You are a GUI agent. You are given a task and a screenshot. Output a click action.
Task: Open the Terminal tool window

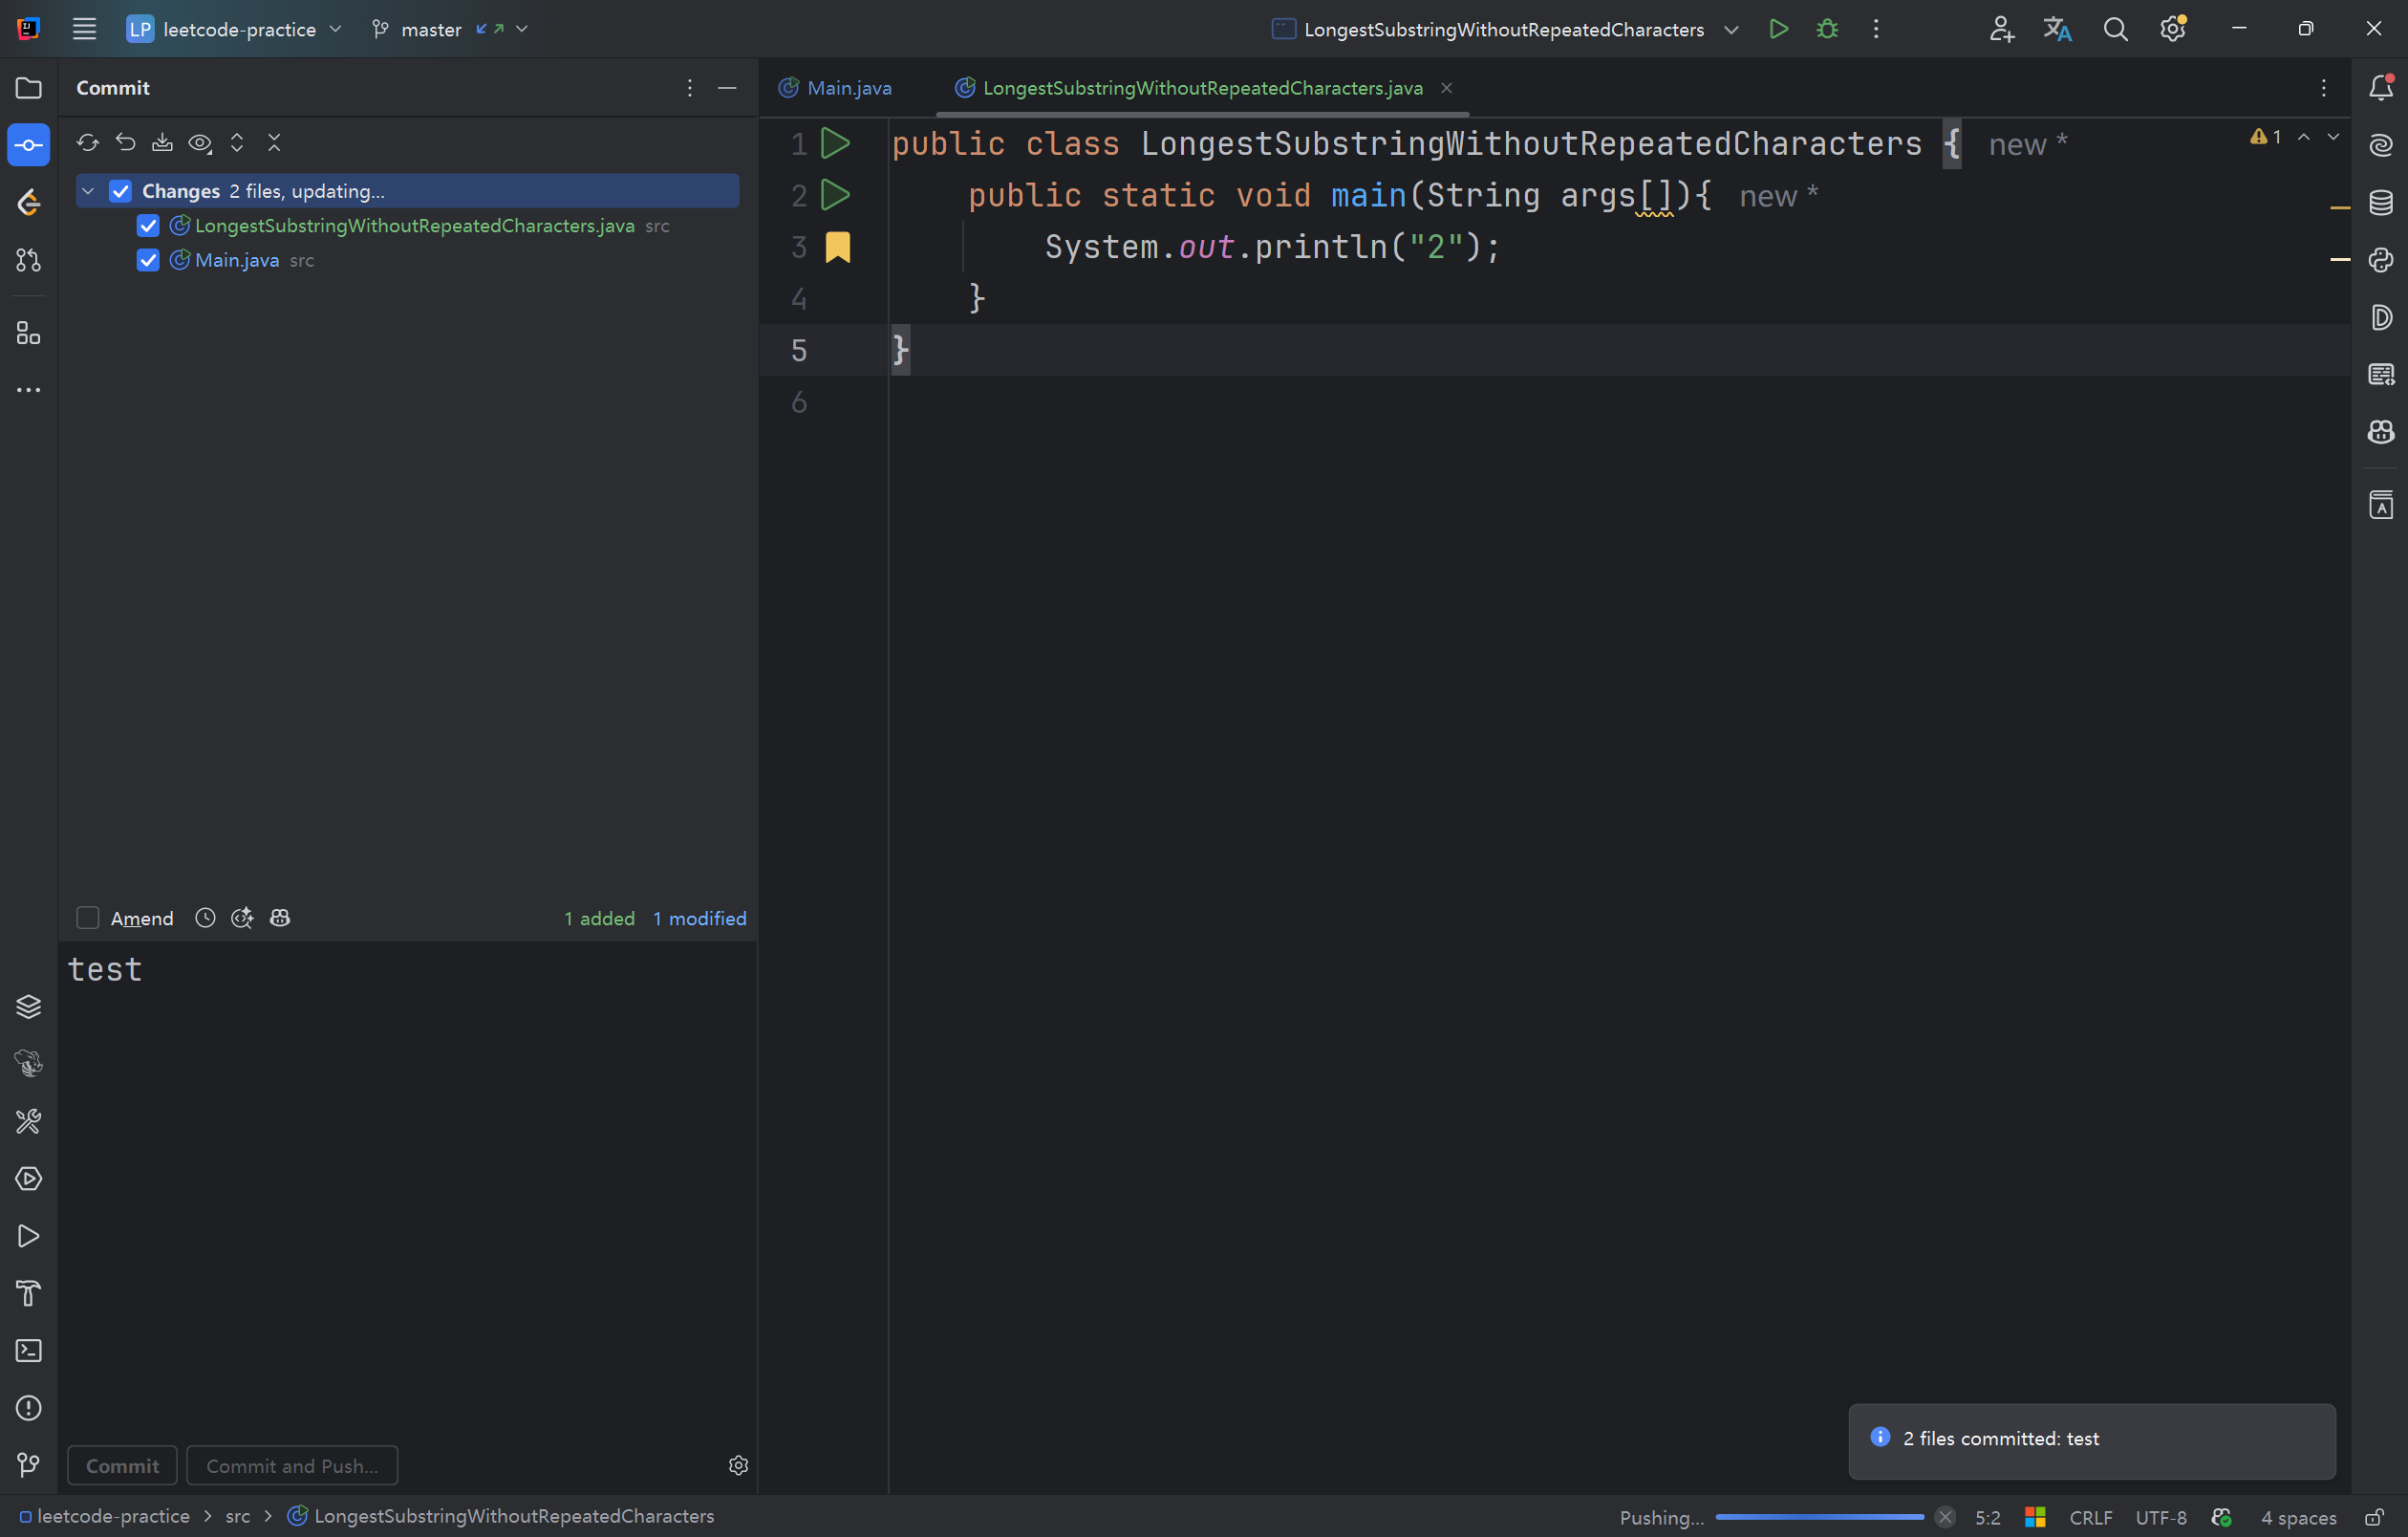coord(28,1351)
